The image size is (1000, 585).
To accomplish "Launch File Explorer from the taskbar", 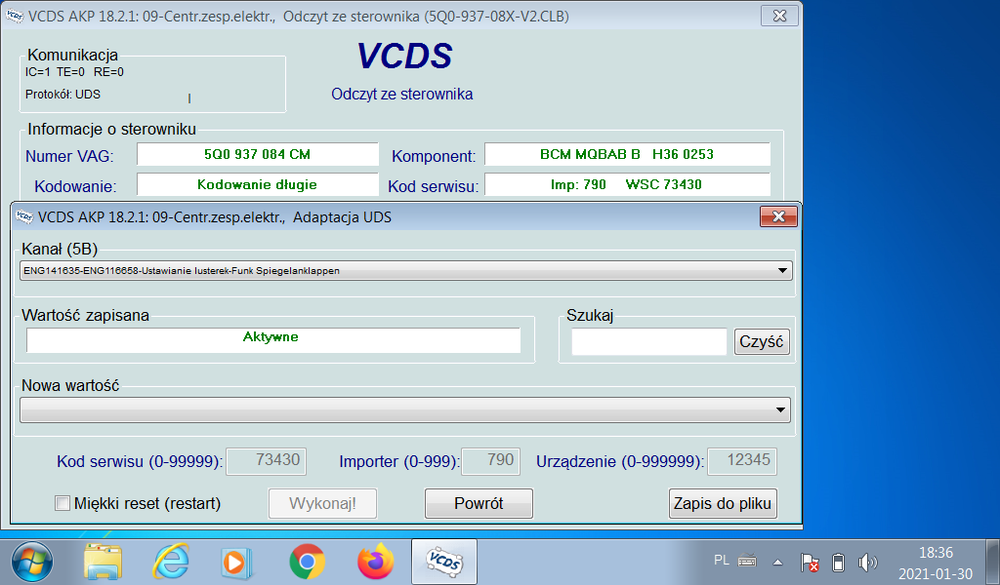I will coord(103,562).
